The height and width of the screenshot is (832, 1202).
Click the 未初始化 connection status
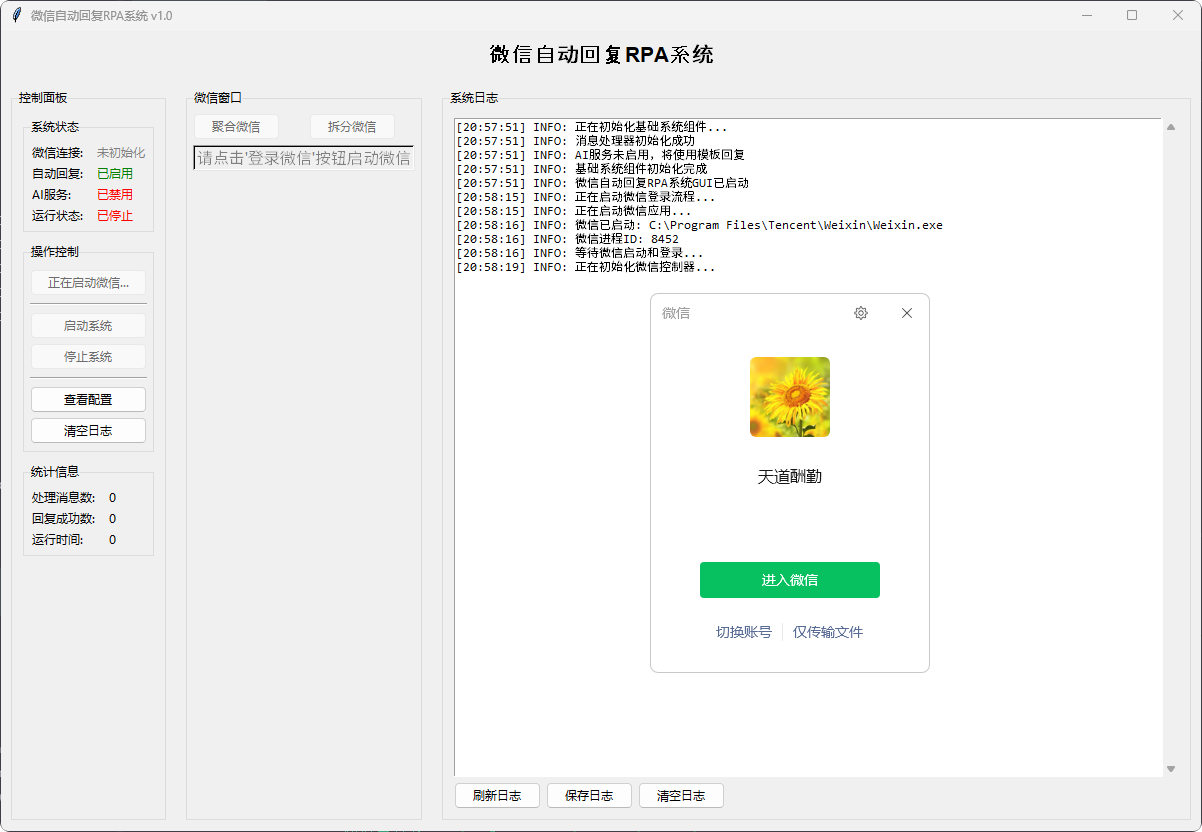pyautogui.click(x=121, y=153)
